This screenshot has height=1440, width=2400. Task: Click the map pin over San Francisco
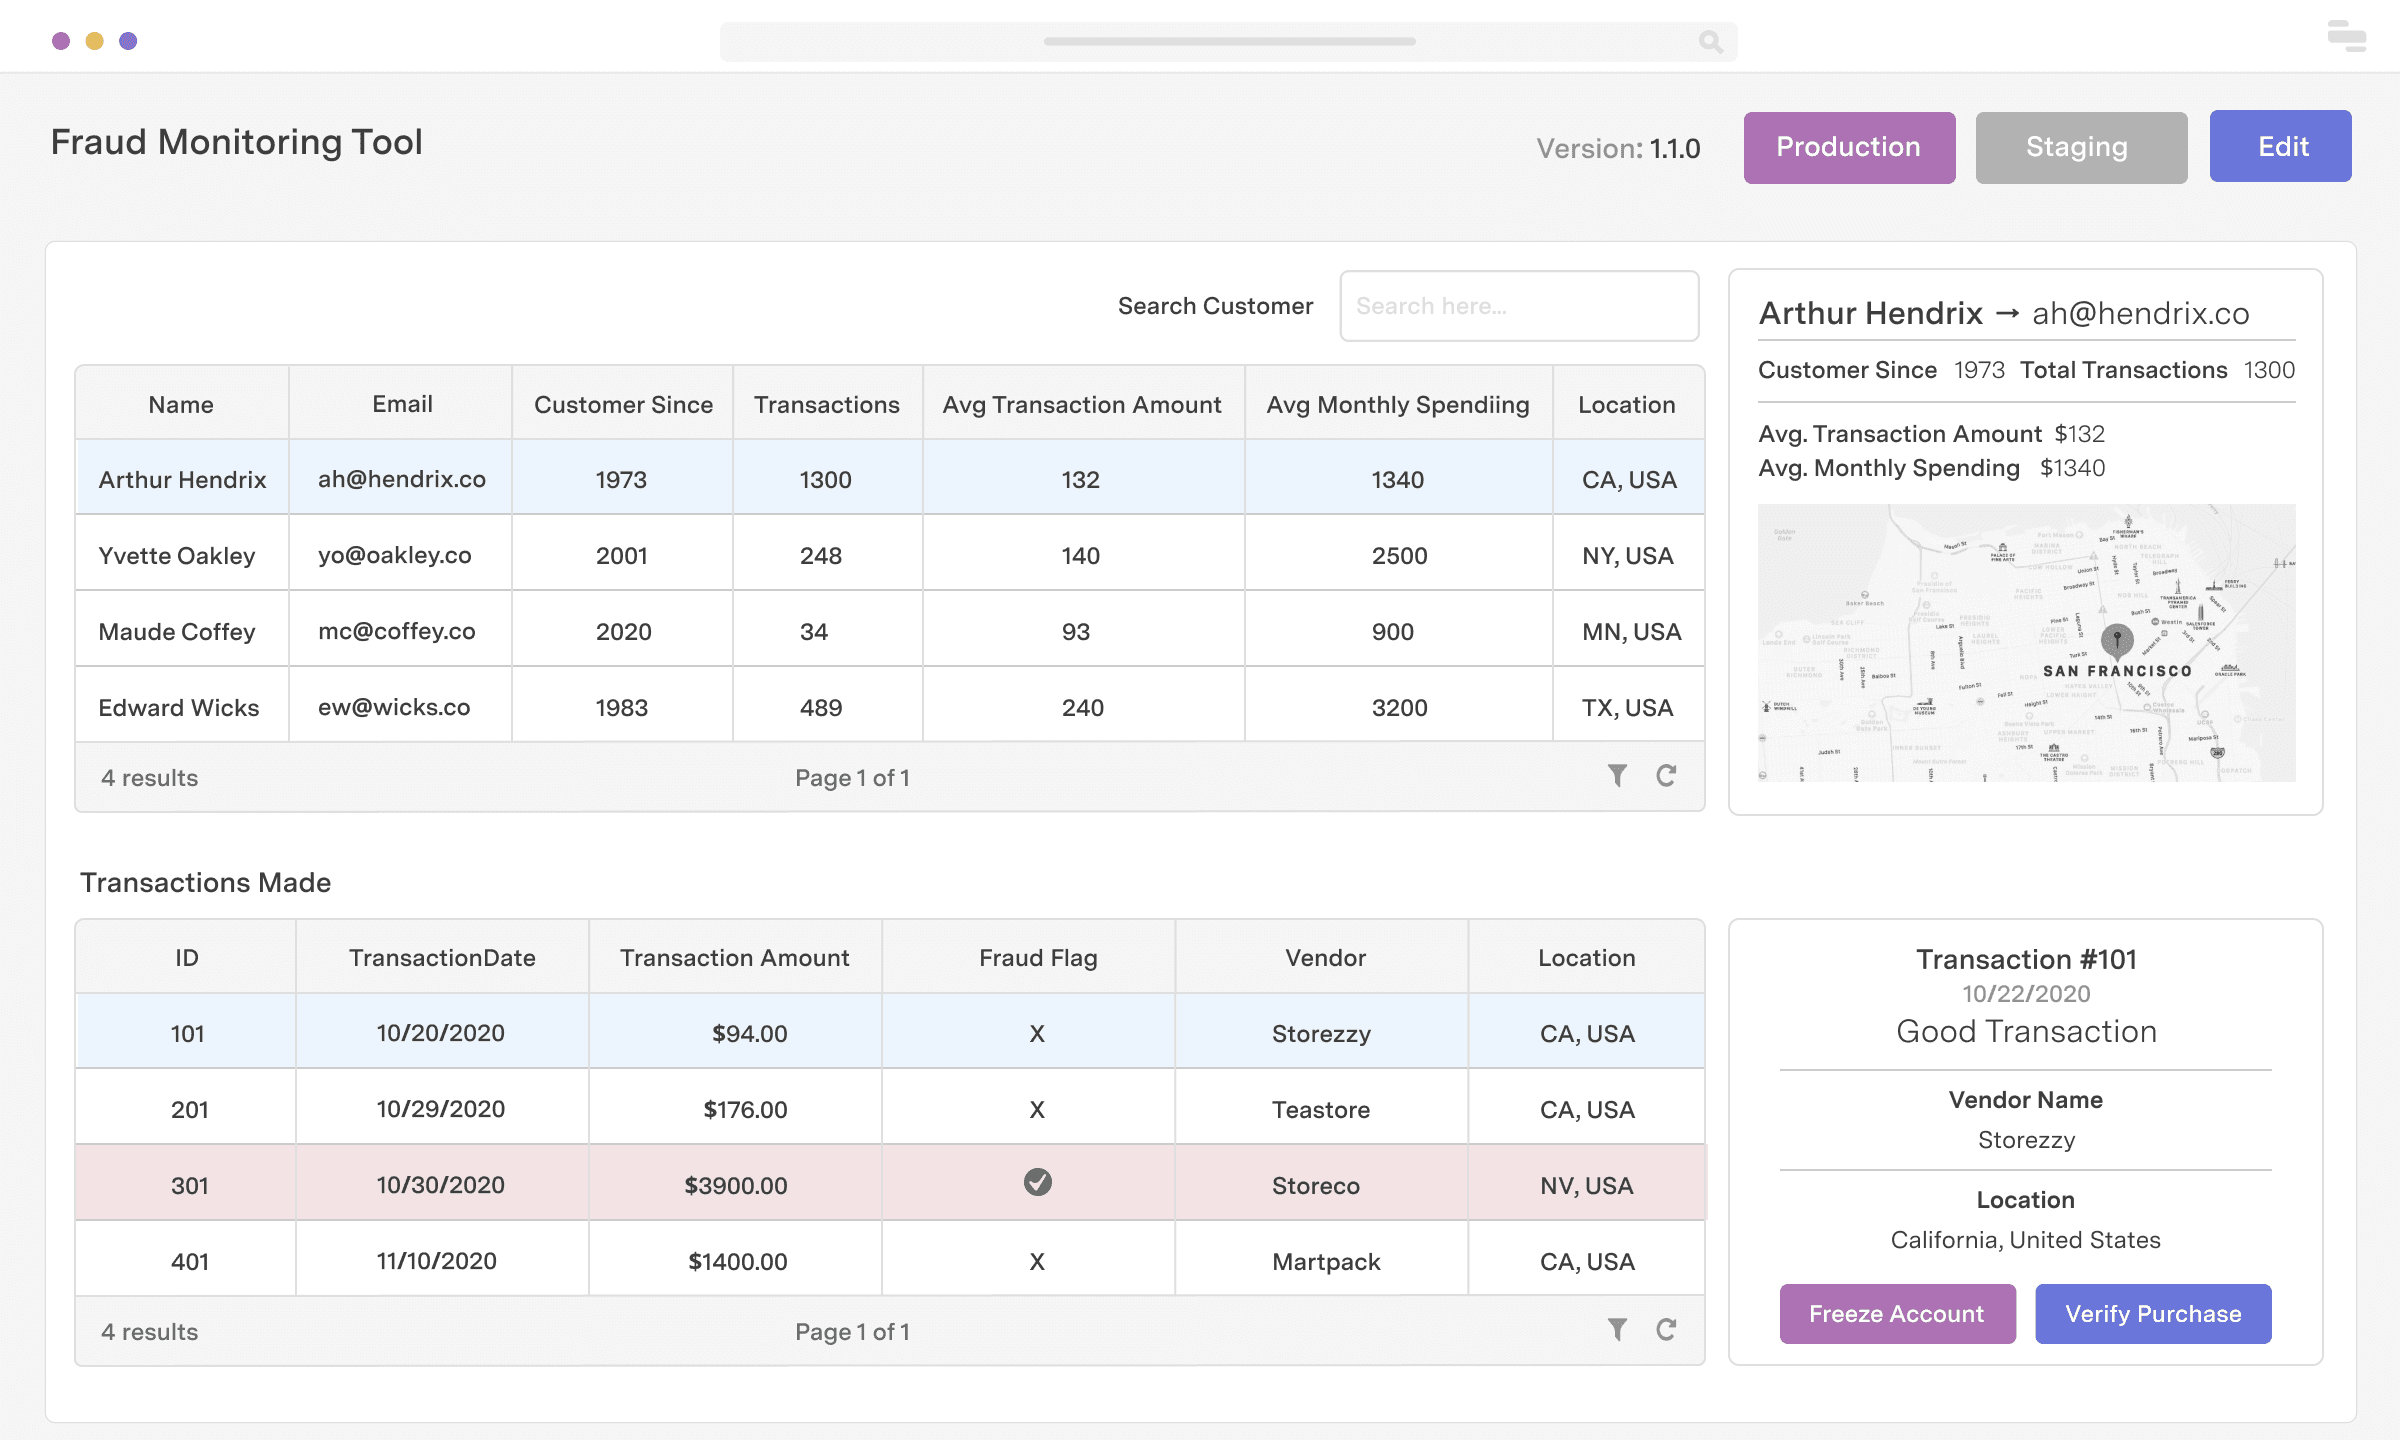[2118, 637]
